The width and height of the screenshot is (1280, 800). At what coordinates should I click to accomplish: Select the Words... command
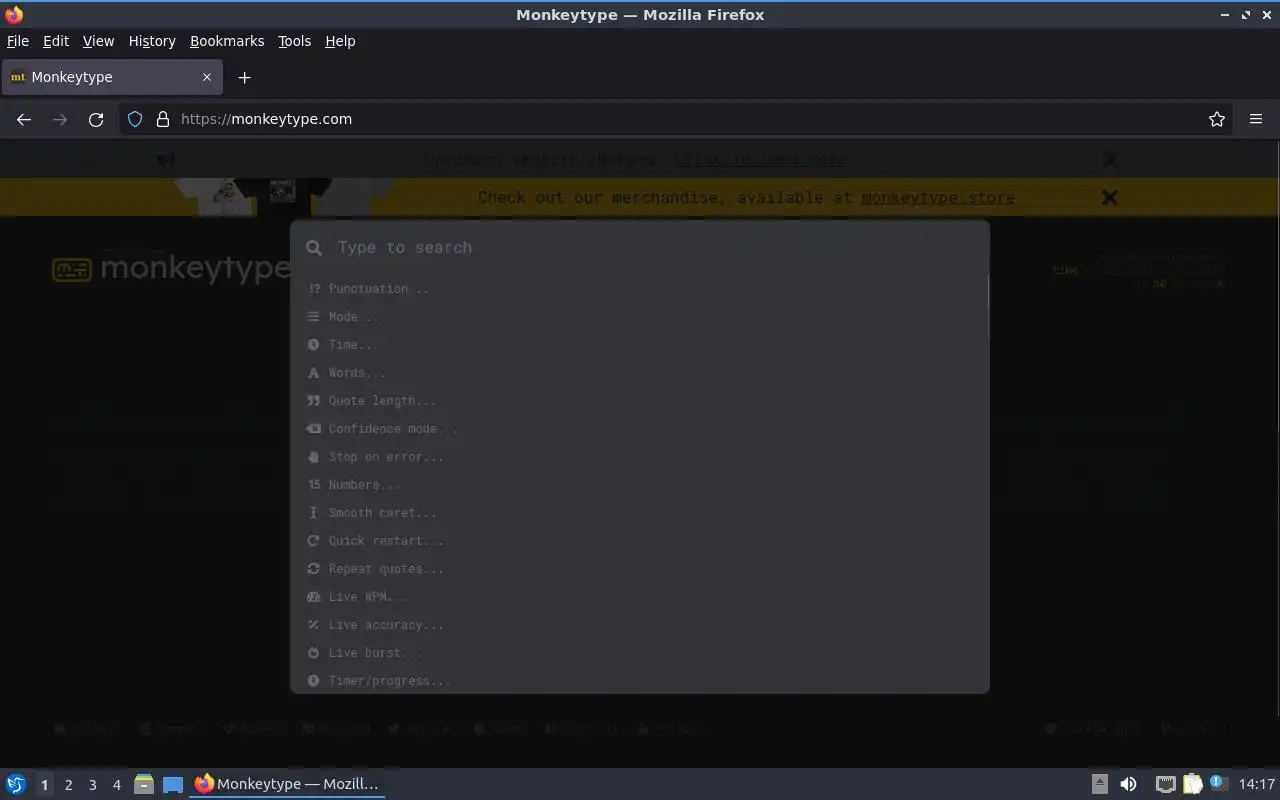pyautogui.click(x=640, y=373)
